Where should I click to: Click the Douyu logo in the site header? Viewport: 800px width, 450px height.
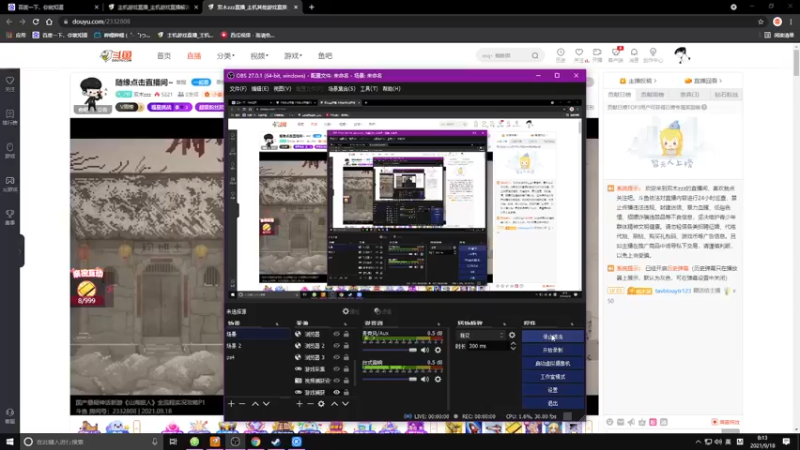(x=116, y=56)
